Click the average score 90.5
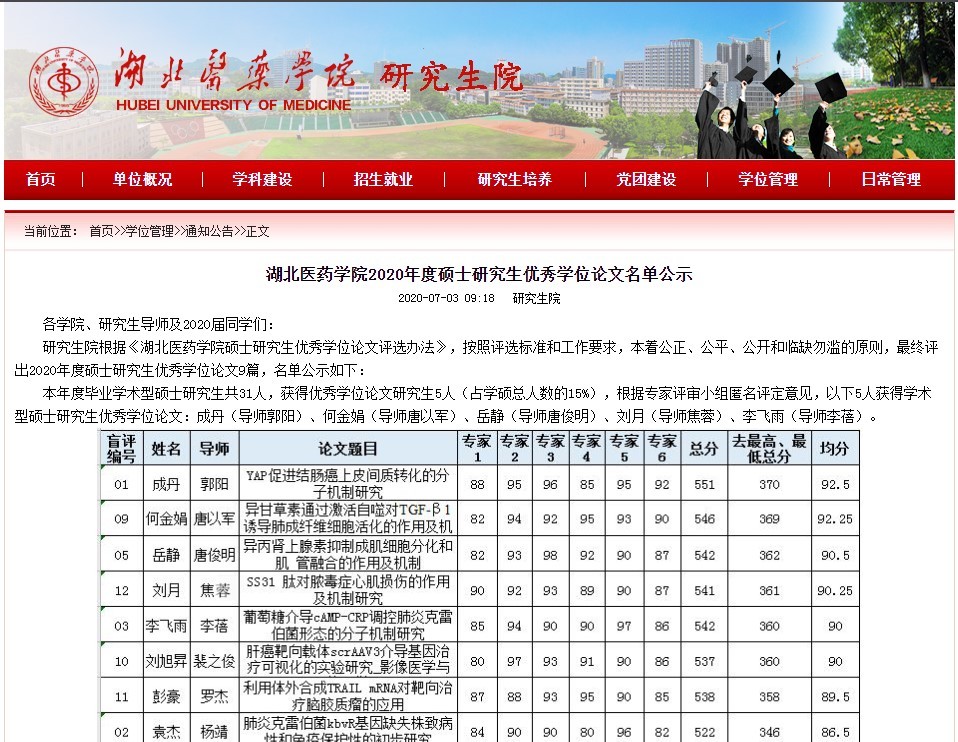Screen dimensions: 958x742 tap(835, 555)
